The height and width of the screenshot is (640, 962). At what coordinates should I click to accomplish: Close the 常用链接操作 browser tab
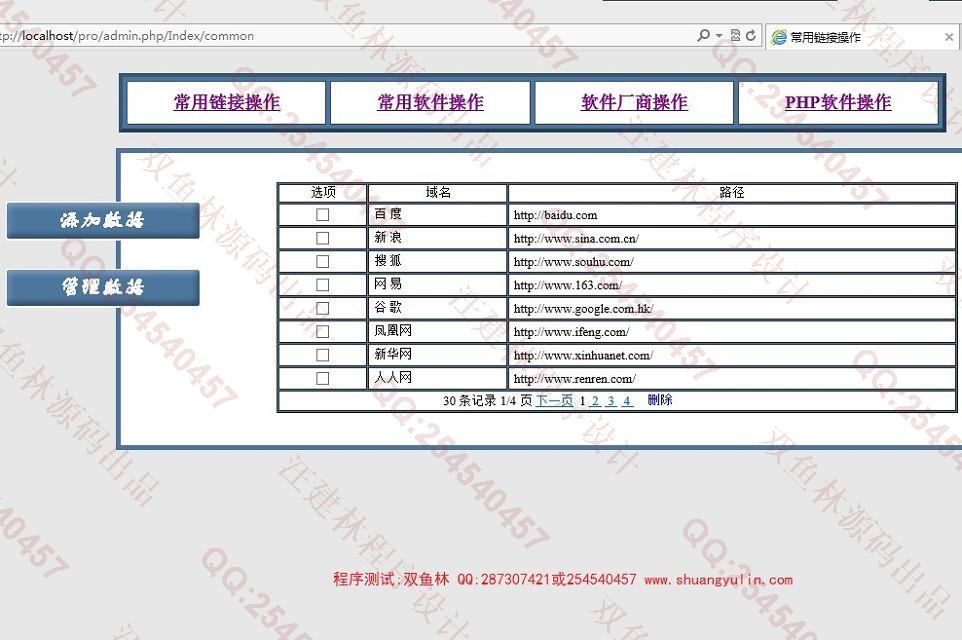coord(949,37)
